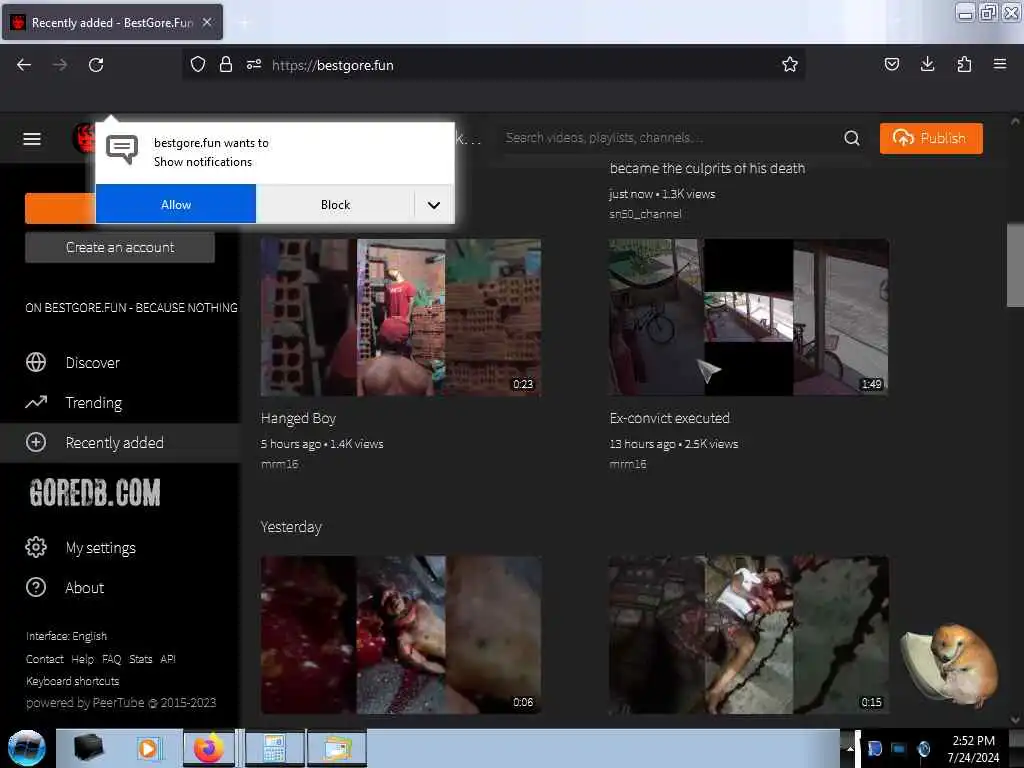The image size is (1024, 768).
Task: Close the BestGore.Fun browser tab
Action: click(207, 22)
